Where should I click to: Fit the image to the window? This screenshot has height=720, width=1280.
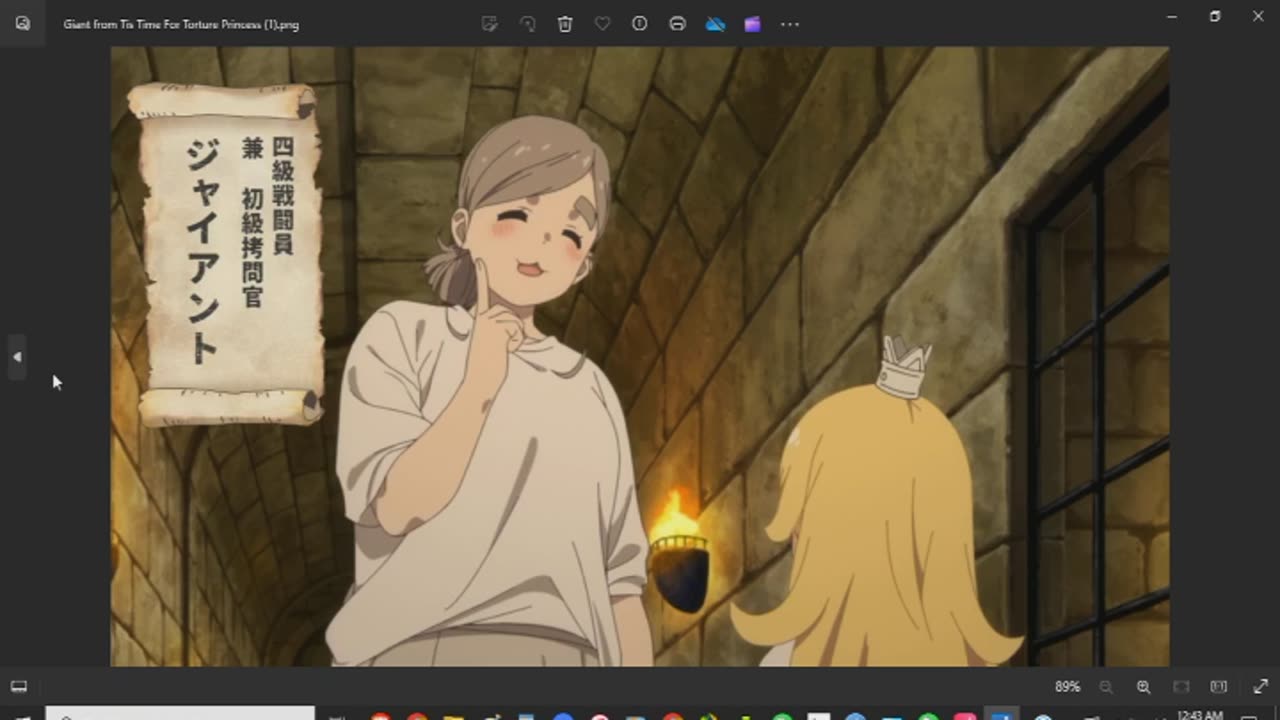1181,687
